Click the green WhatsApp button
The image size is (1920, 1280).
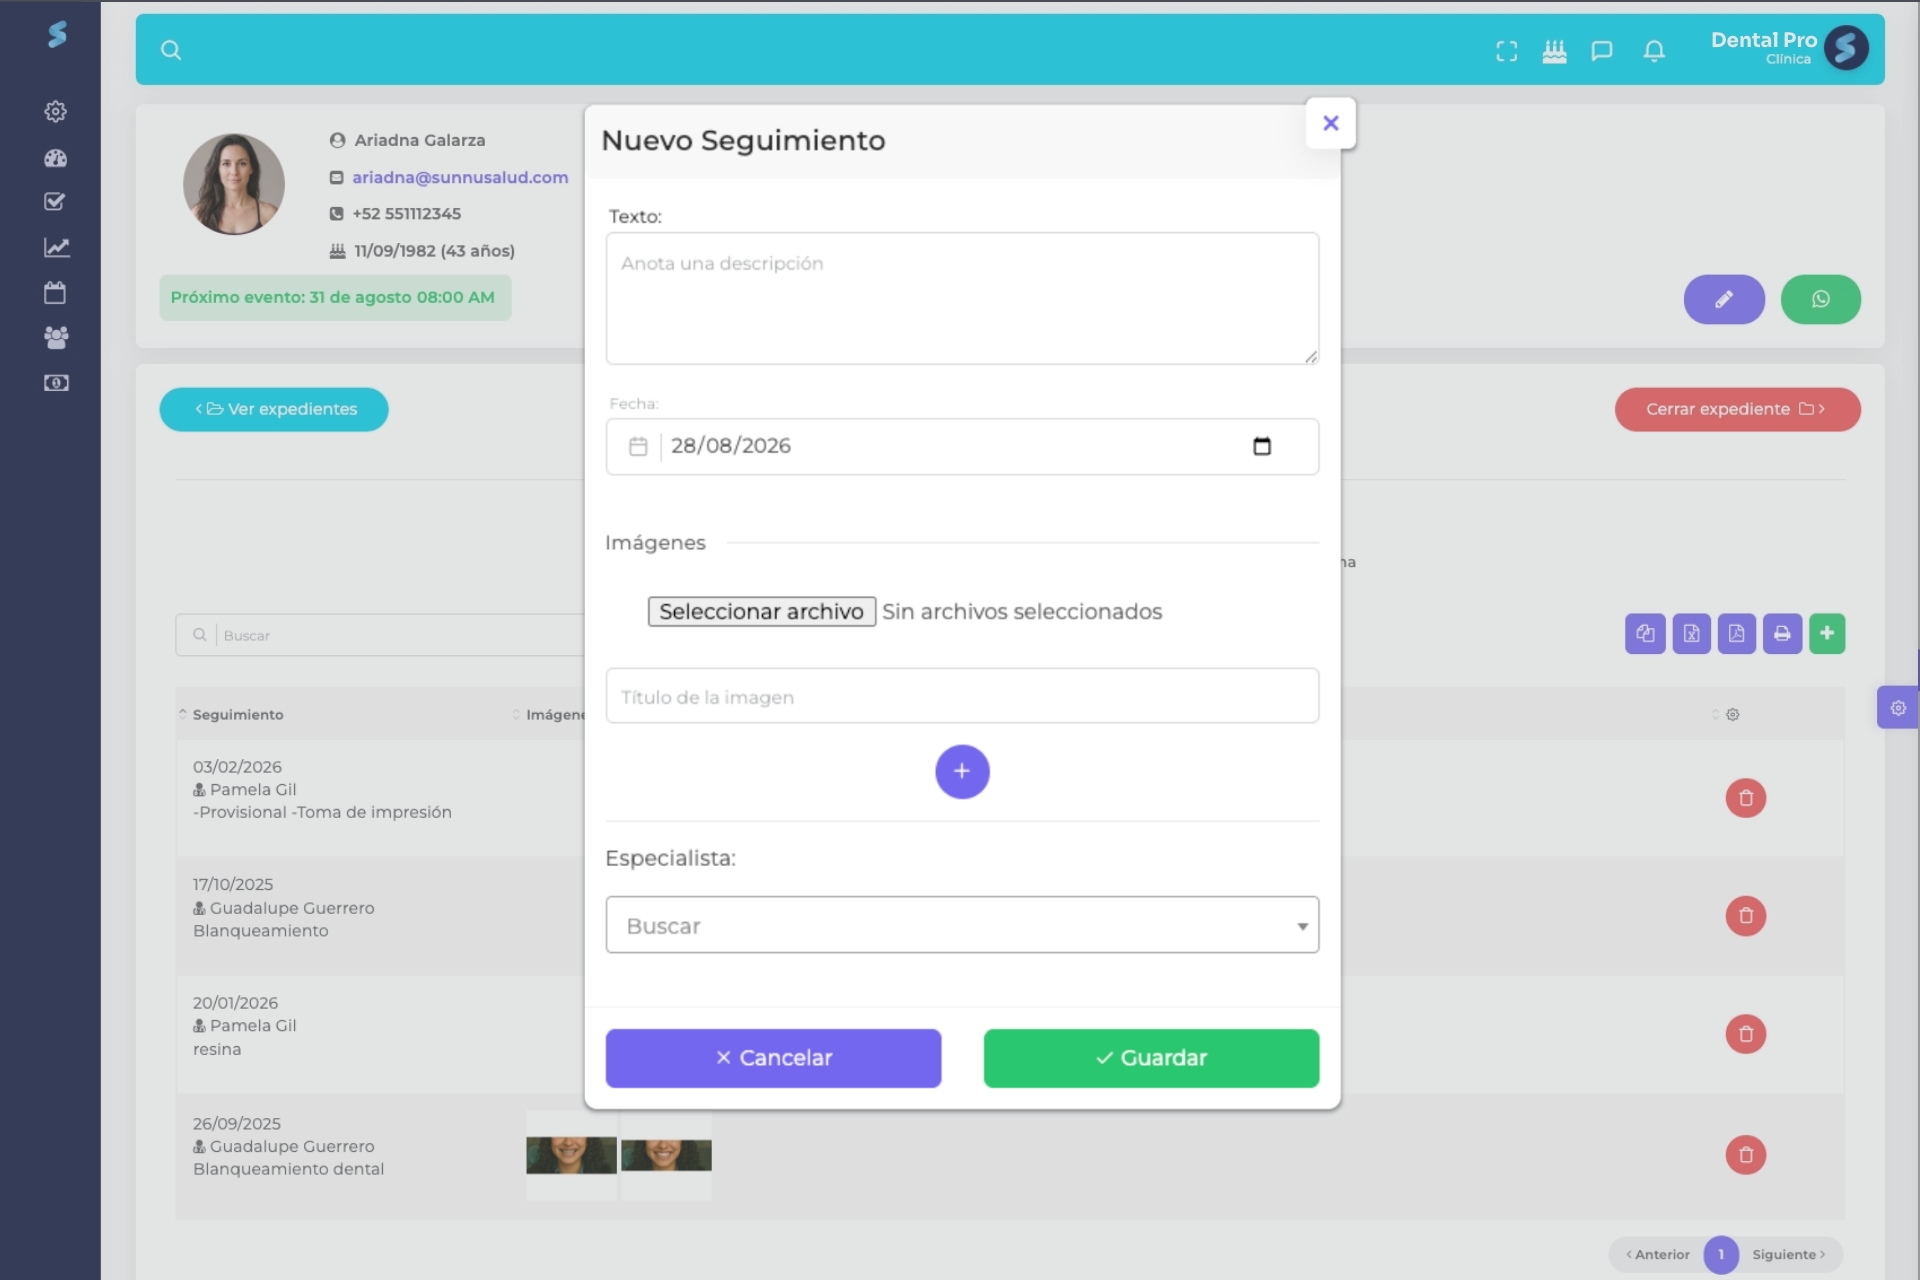coord(1821,299)
